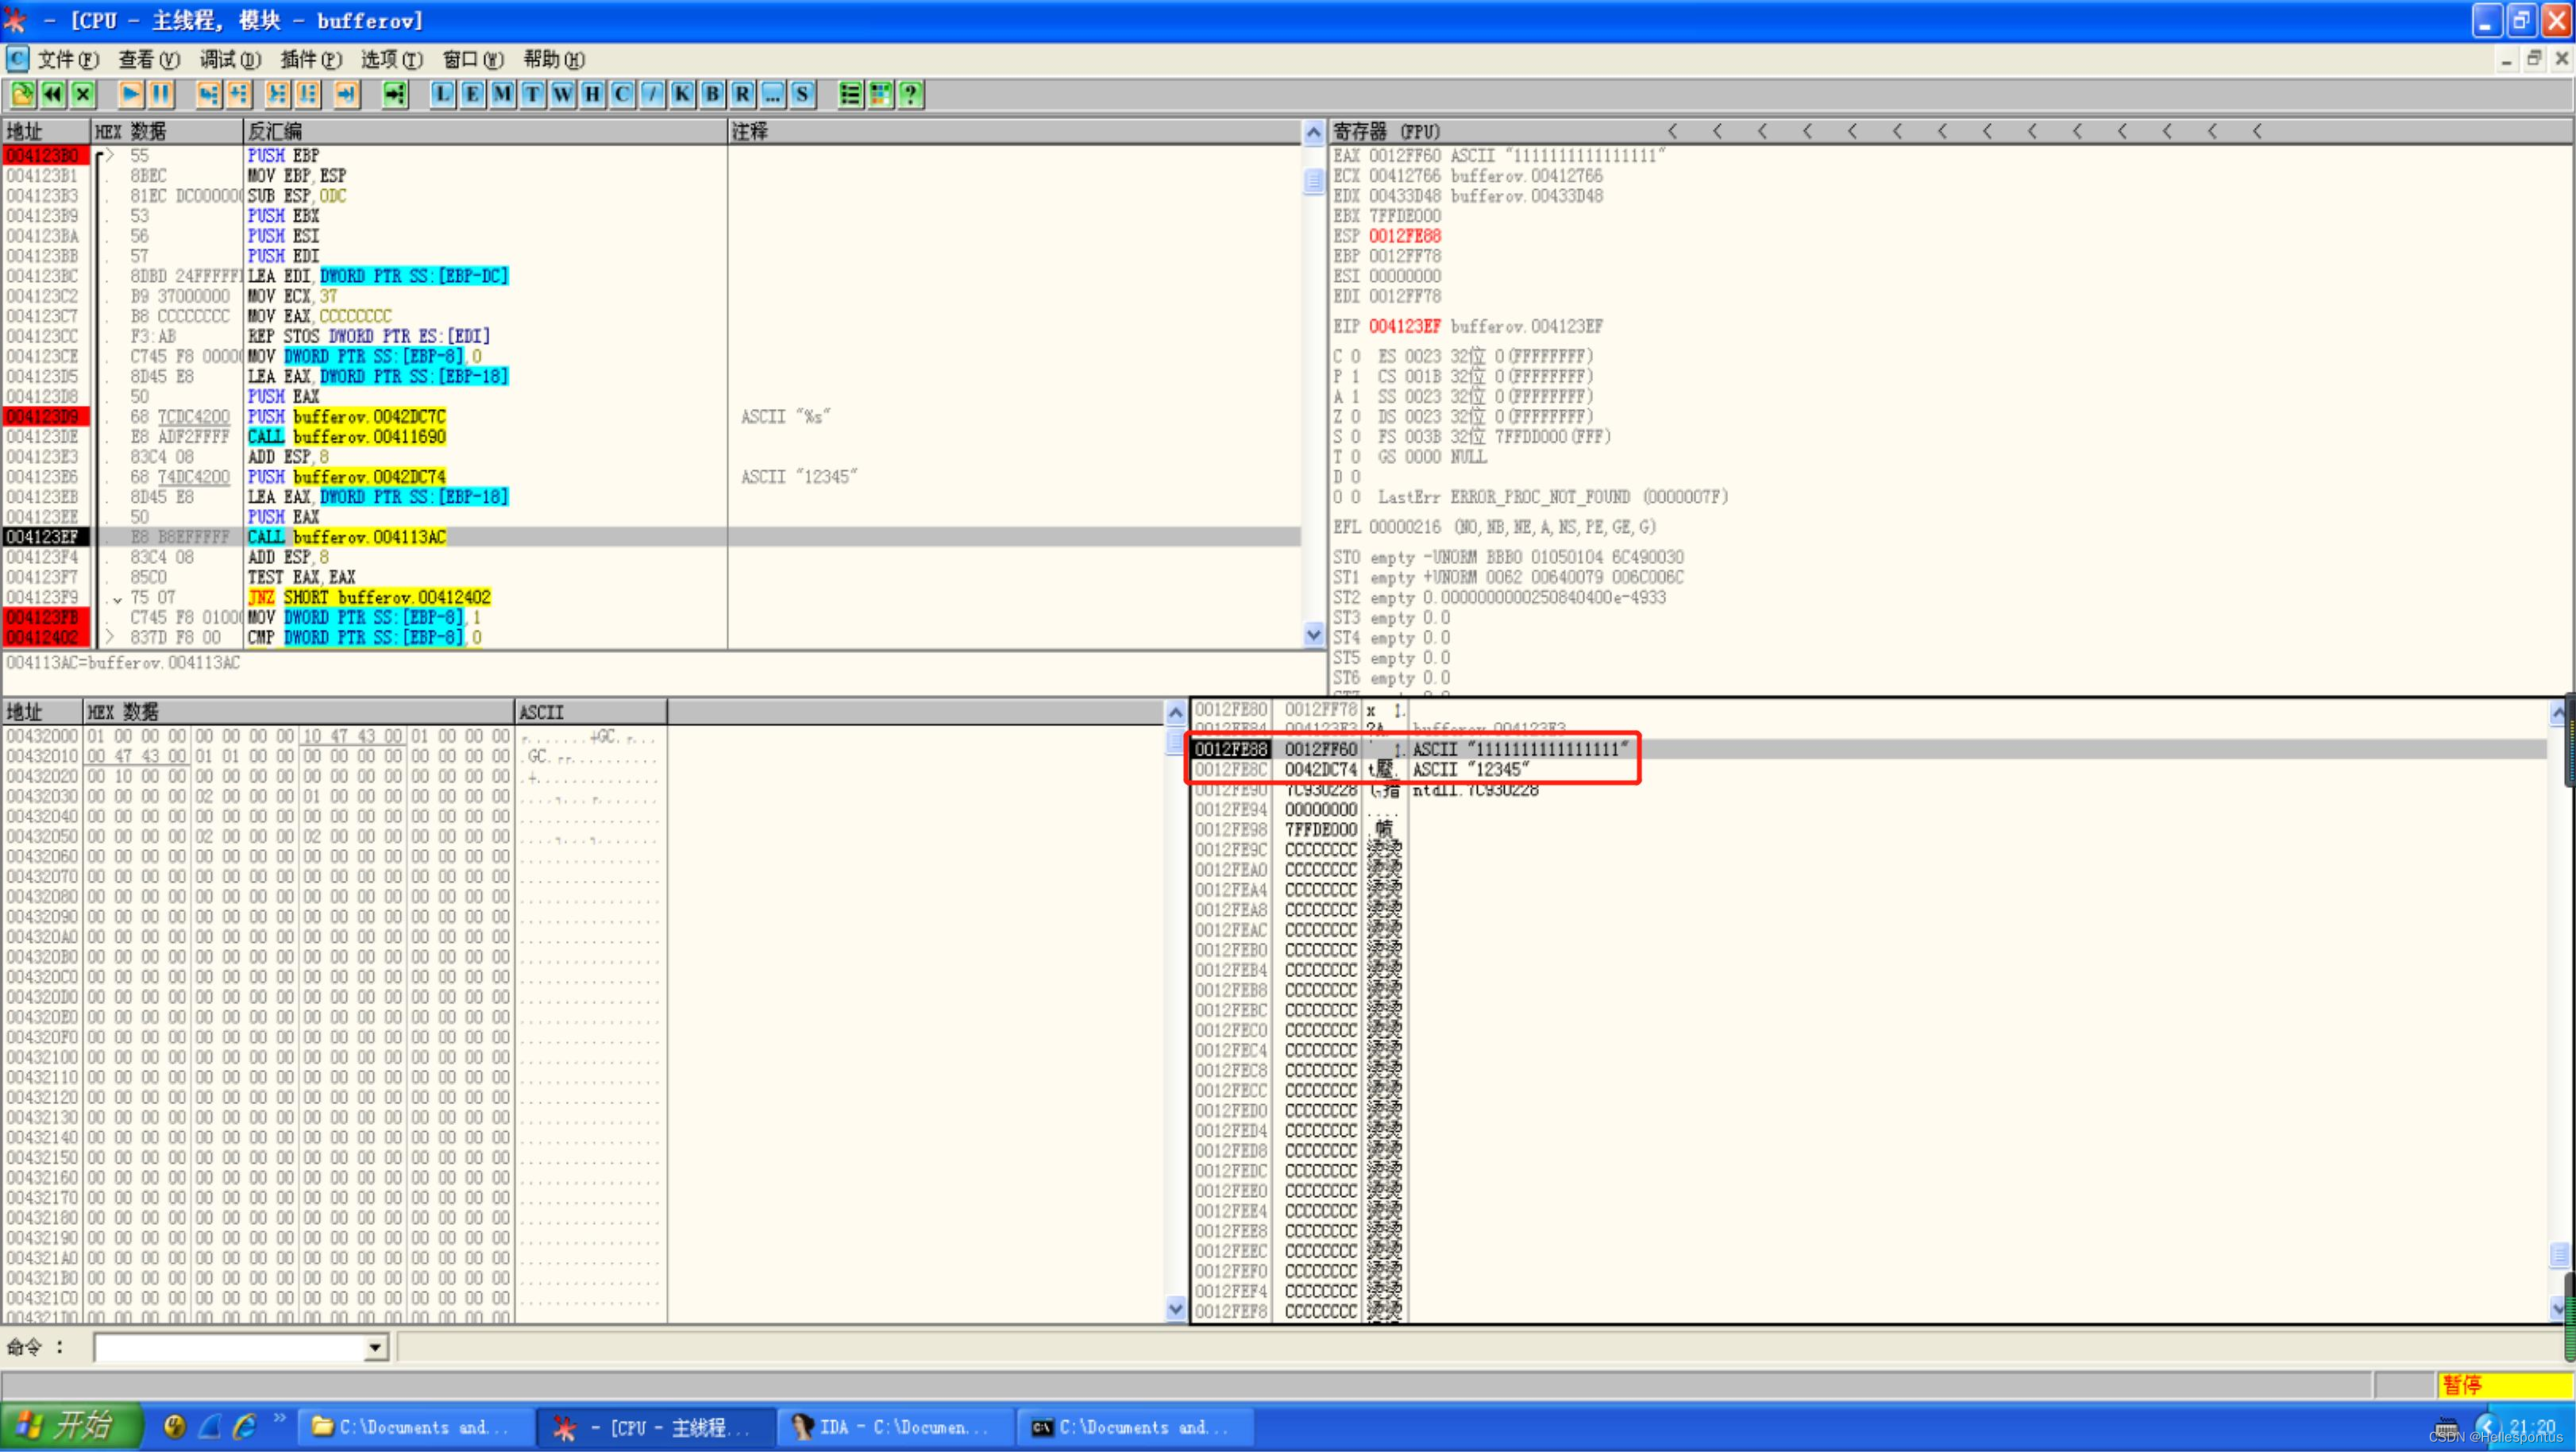Click the Run program play icon
2576x1452 pixels.
pyautogui.click(x=130, y=94)
